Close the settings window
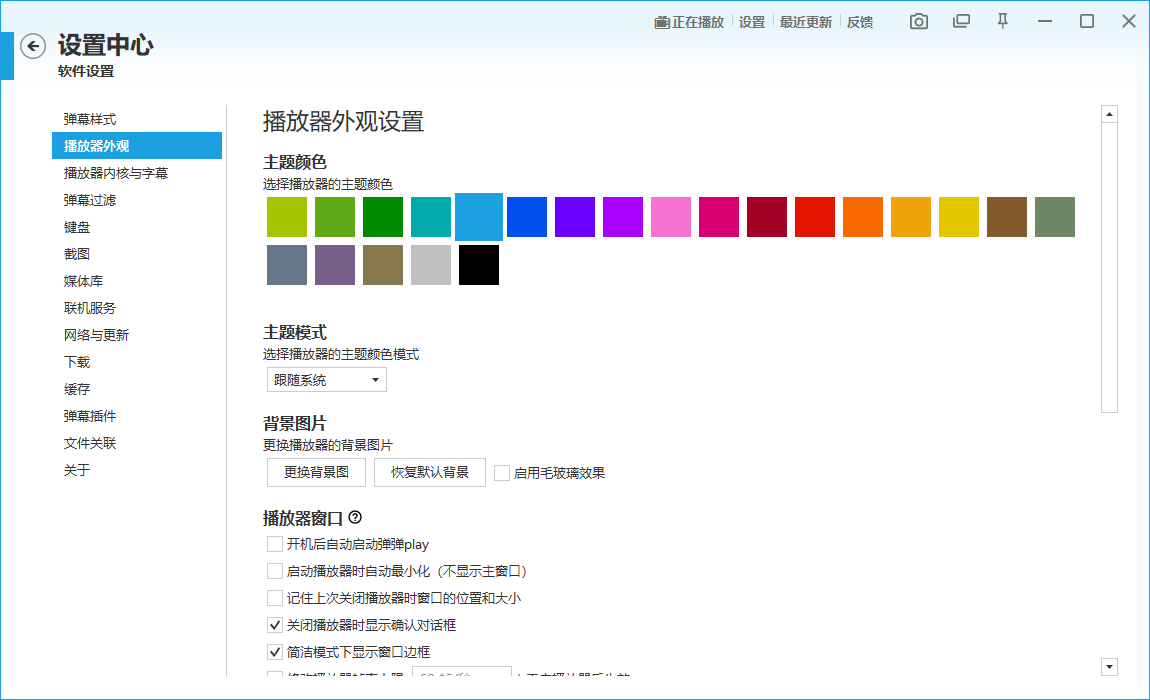Screen dimensions: 1150x700 (x=1129, y=21)
